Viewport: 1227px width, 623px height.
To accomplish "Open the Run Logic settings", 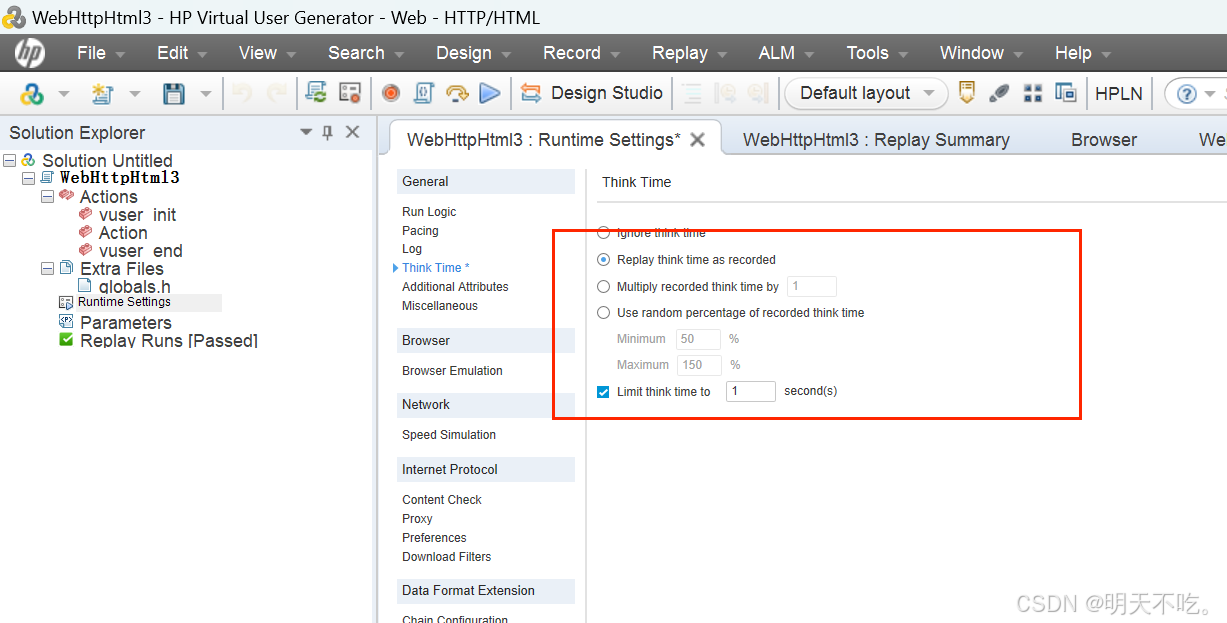I will tap(429, 212).
